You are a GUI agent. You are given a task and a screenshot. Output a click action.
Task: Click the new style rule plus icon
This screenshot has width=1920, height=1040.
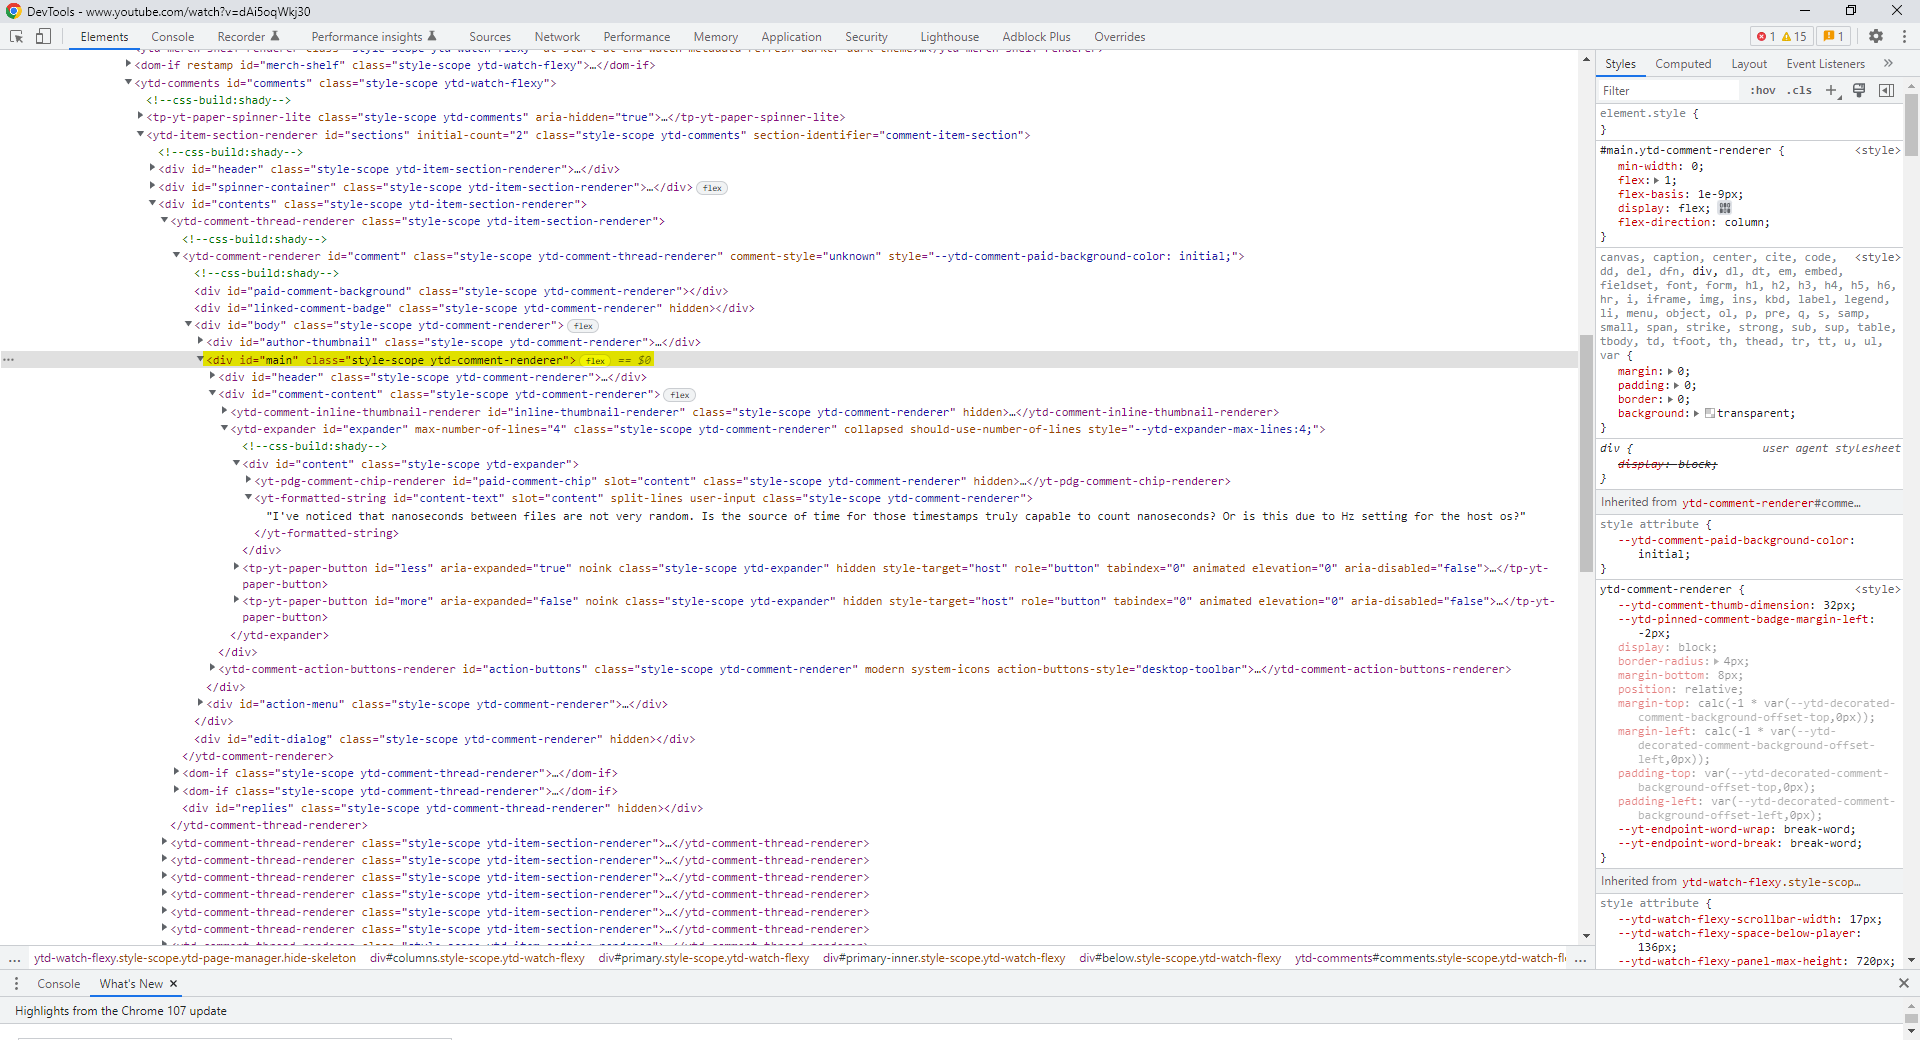1832,90
